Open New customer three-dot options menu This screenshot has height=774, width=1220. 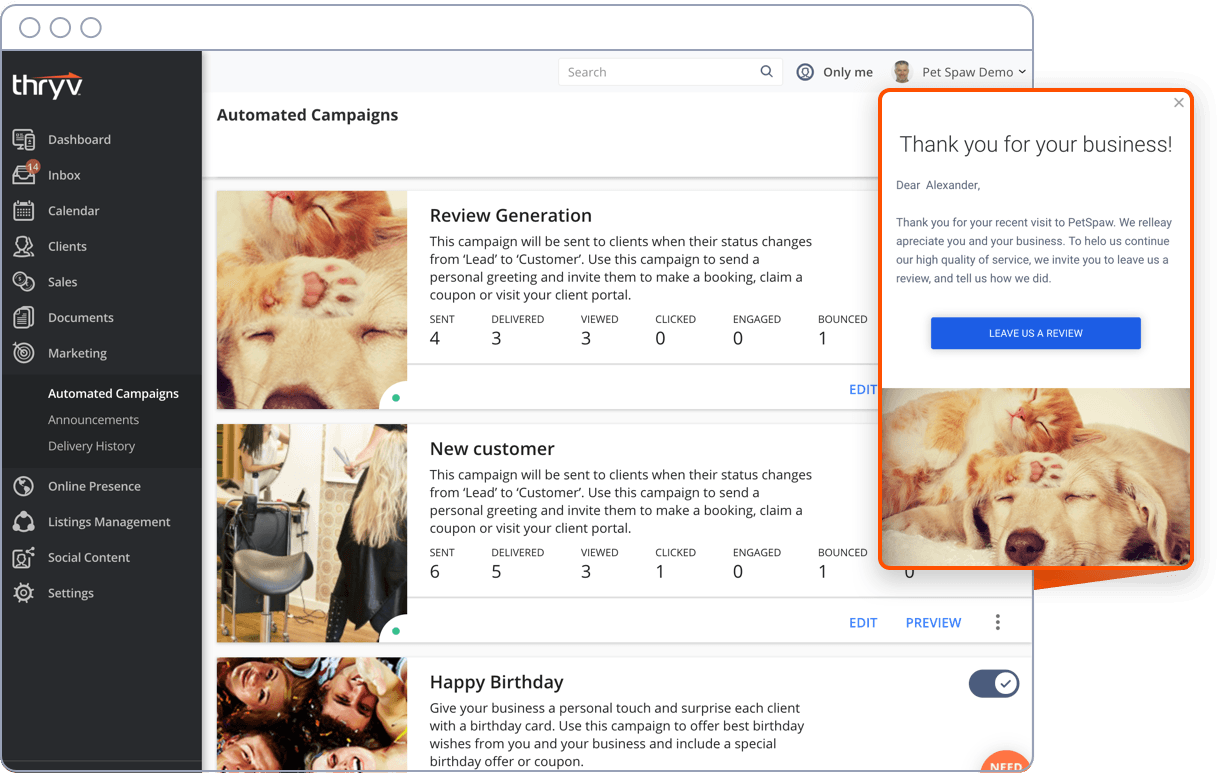point(997,622)
